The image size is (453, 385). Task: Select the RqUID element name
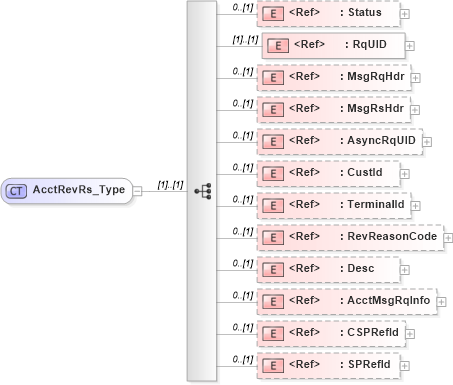tap(370, 44)
